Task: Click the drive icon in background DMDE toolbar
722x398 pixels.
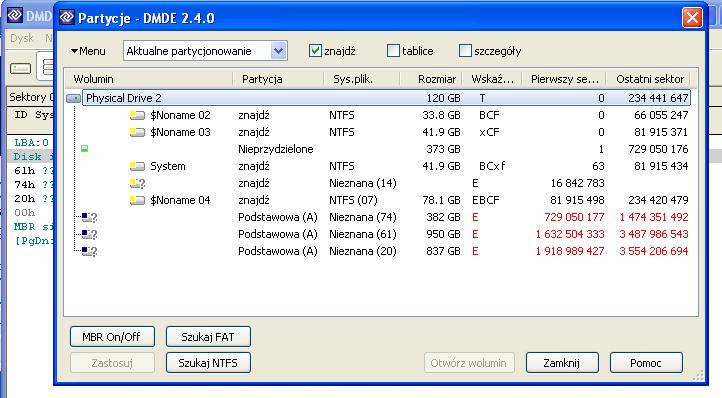Action: 21,69
